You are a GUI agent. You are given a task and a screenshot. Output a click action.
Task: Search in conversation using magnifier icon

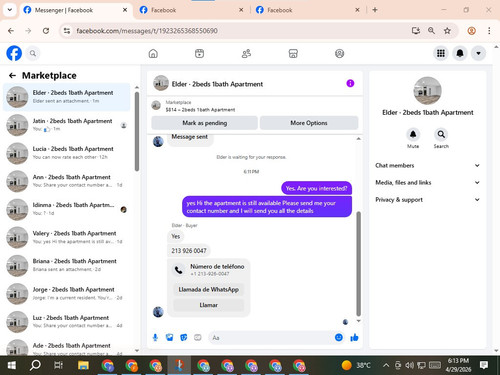[441, 134]
